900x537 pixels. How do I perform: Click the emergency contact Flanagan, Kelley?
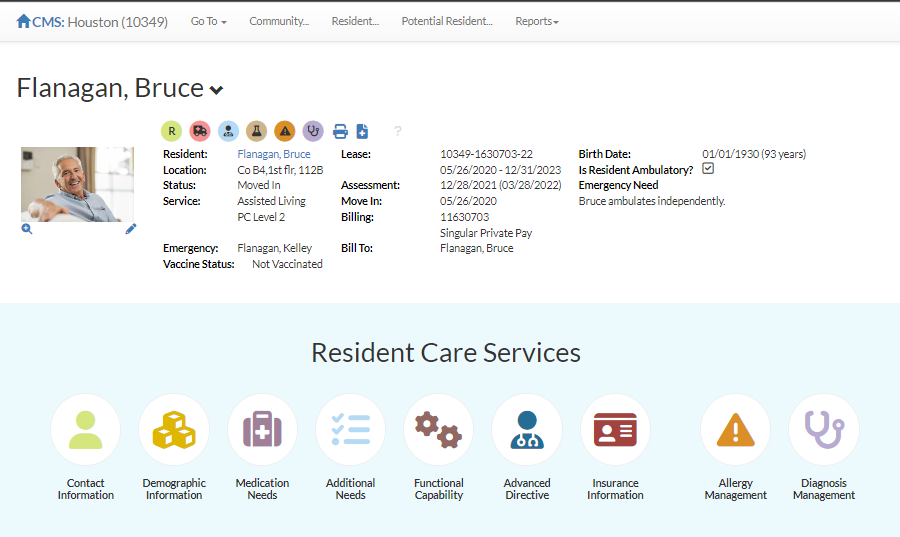tap(274, 248)
